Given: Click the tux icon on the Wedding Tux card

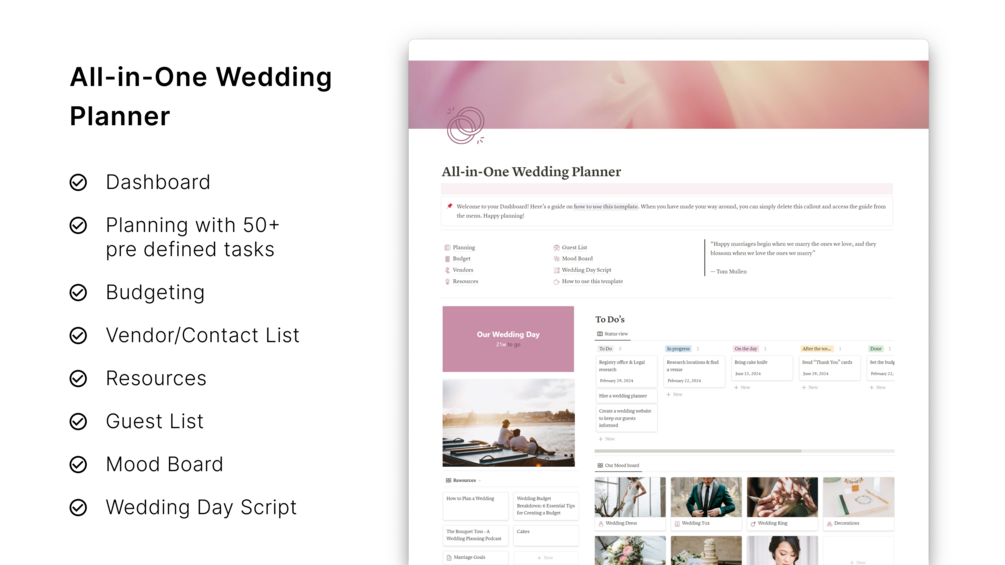Looking at the screenshot, I should [677, 523].
